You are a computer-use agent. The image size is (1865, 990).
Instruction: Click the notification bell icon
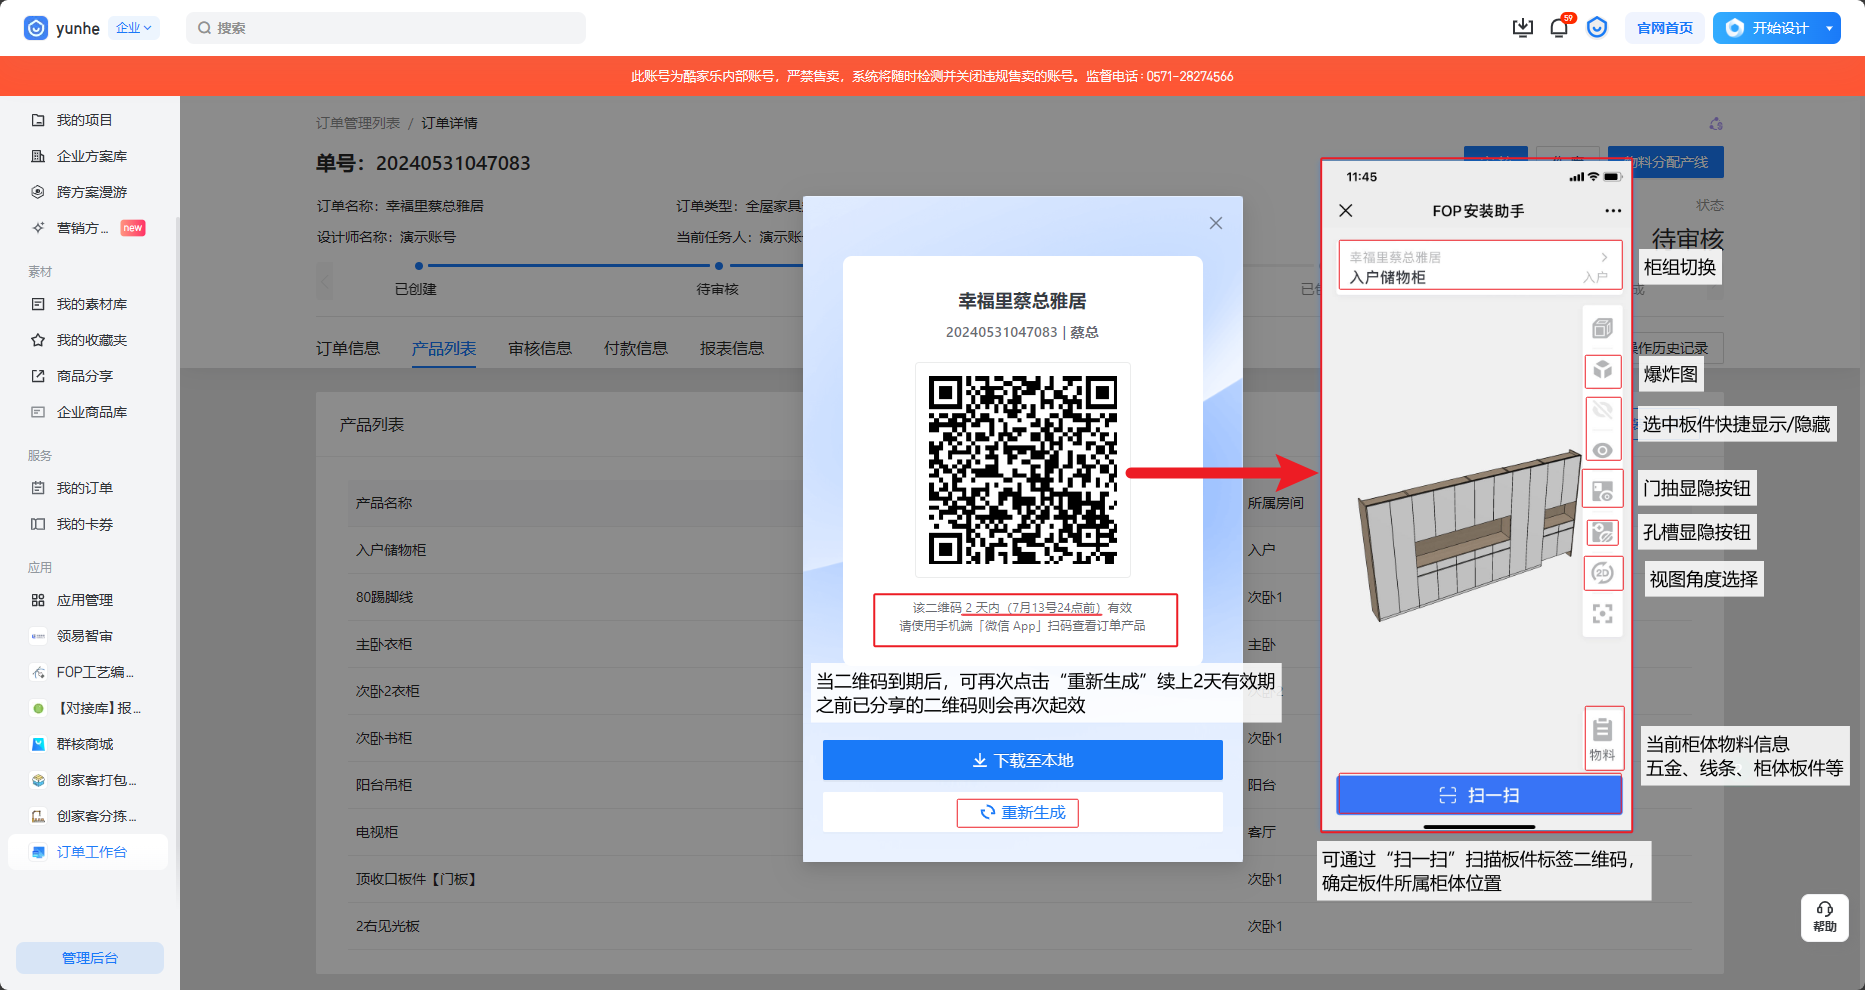point(1558,28)
